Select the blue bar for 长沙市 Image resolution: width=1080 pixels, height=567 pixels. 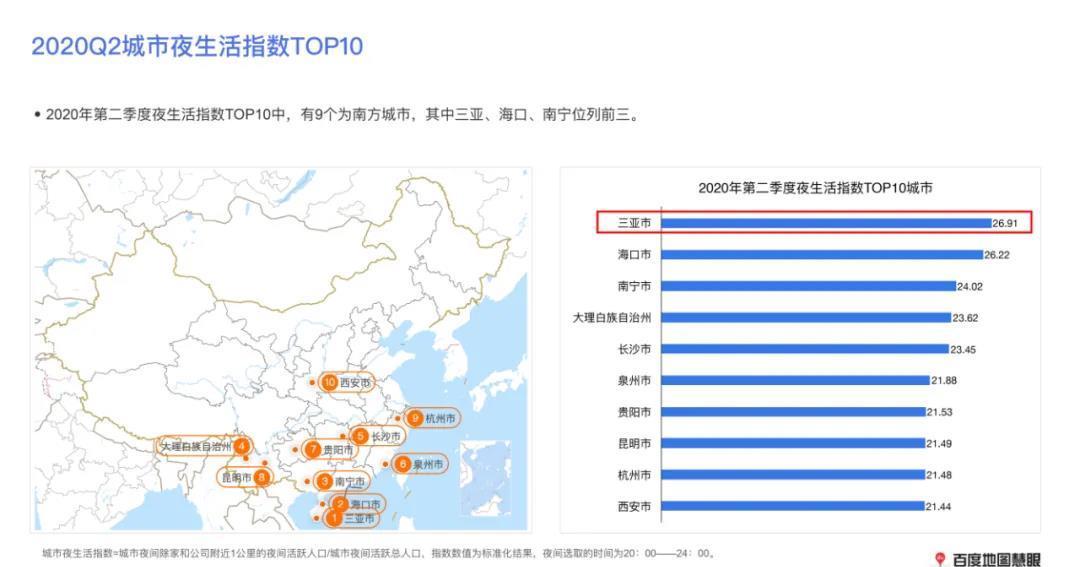(805, 349)
